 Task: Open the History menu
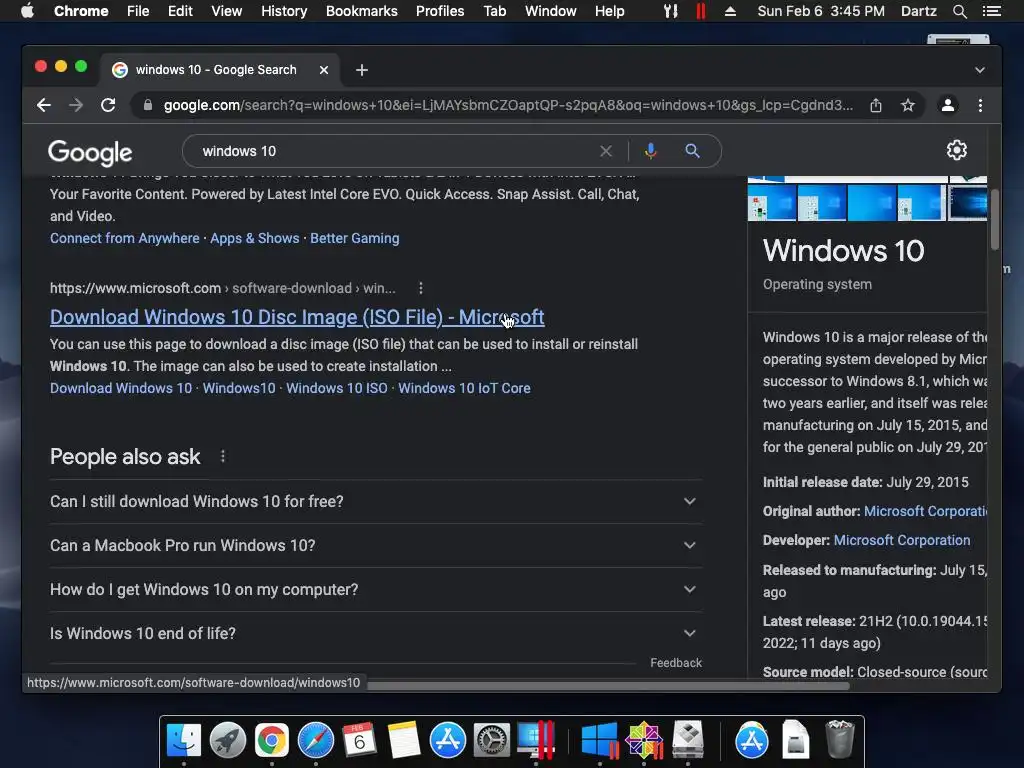coord(284,11)
